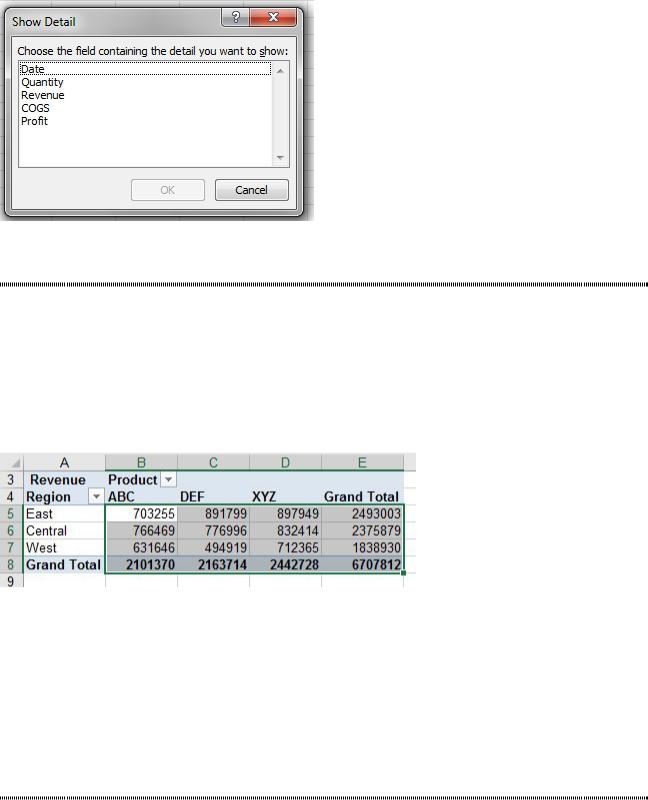This screenshot has height=800, width=648.
Task: Open the Region filter dropdown
Action: point(96,496)
